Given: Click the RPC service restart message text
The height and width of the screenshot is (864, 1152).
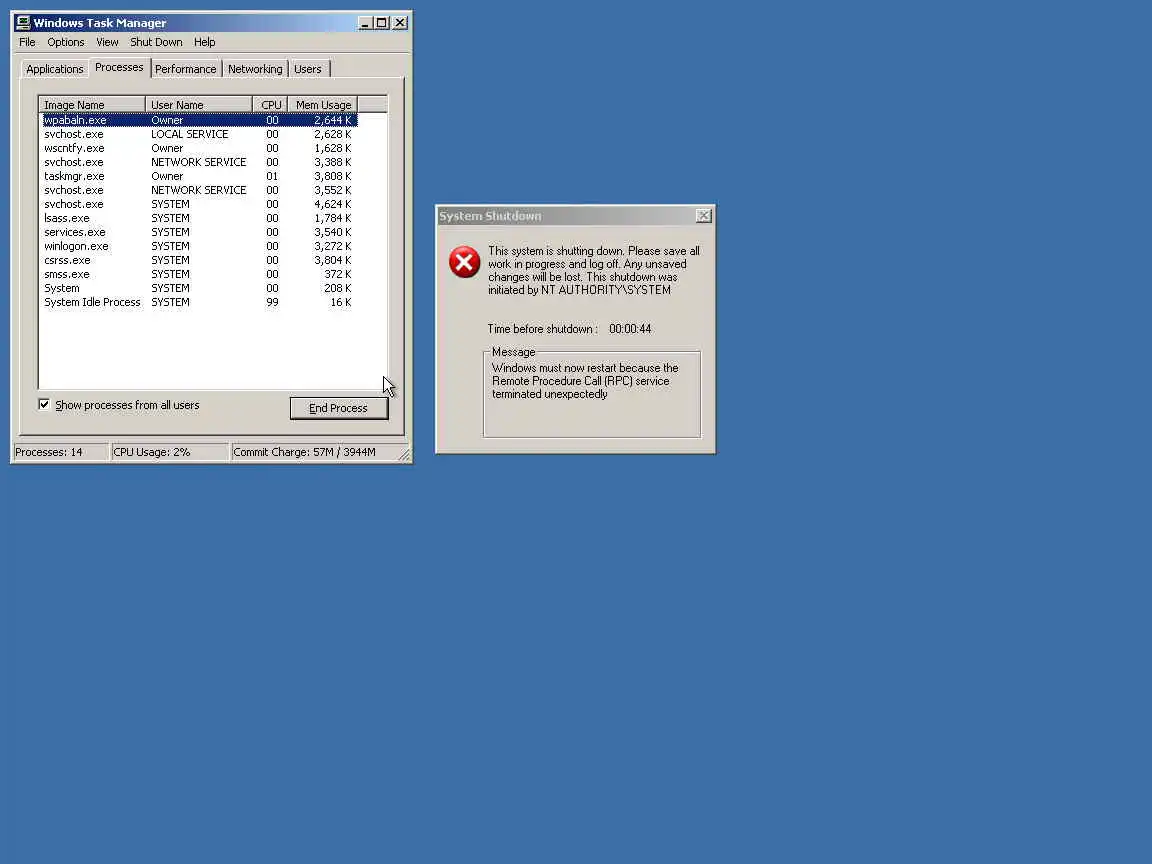Looking at the screenshot, I should click(x=585, y=381).
